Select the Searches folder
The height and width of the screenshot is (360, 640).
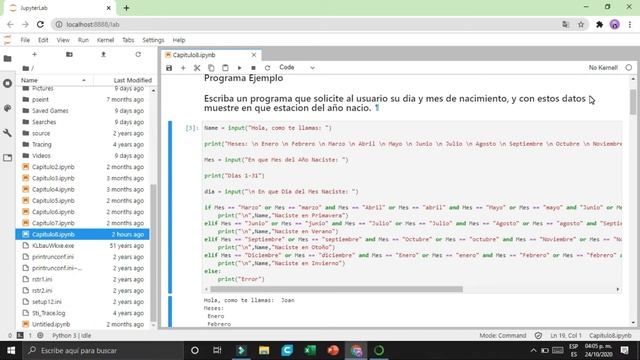point(83,122)
